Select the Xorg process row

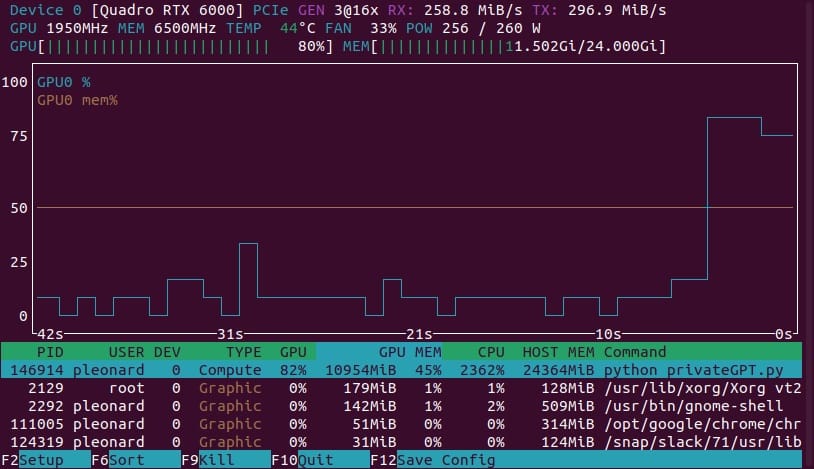pyautogui.click(x=400, y=388)
